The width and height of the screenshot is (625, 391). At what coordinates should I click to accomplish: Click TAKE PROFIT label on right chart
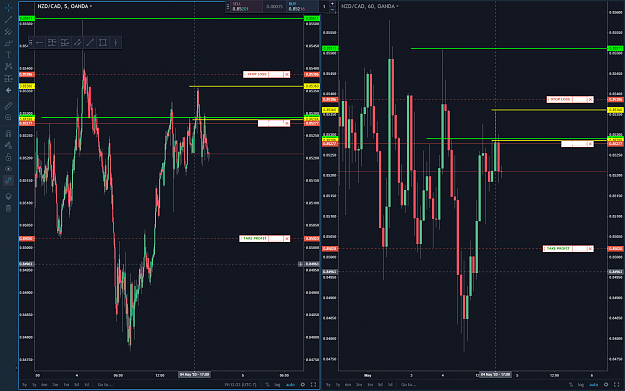click(x=558, y=248)
